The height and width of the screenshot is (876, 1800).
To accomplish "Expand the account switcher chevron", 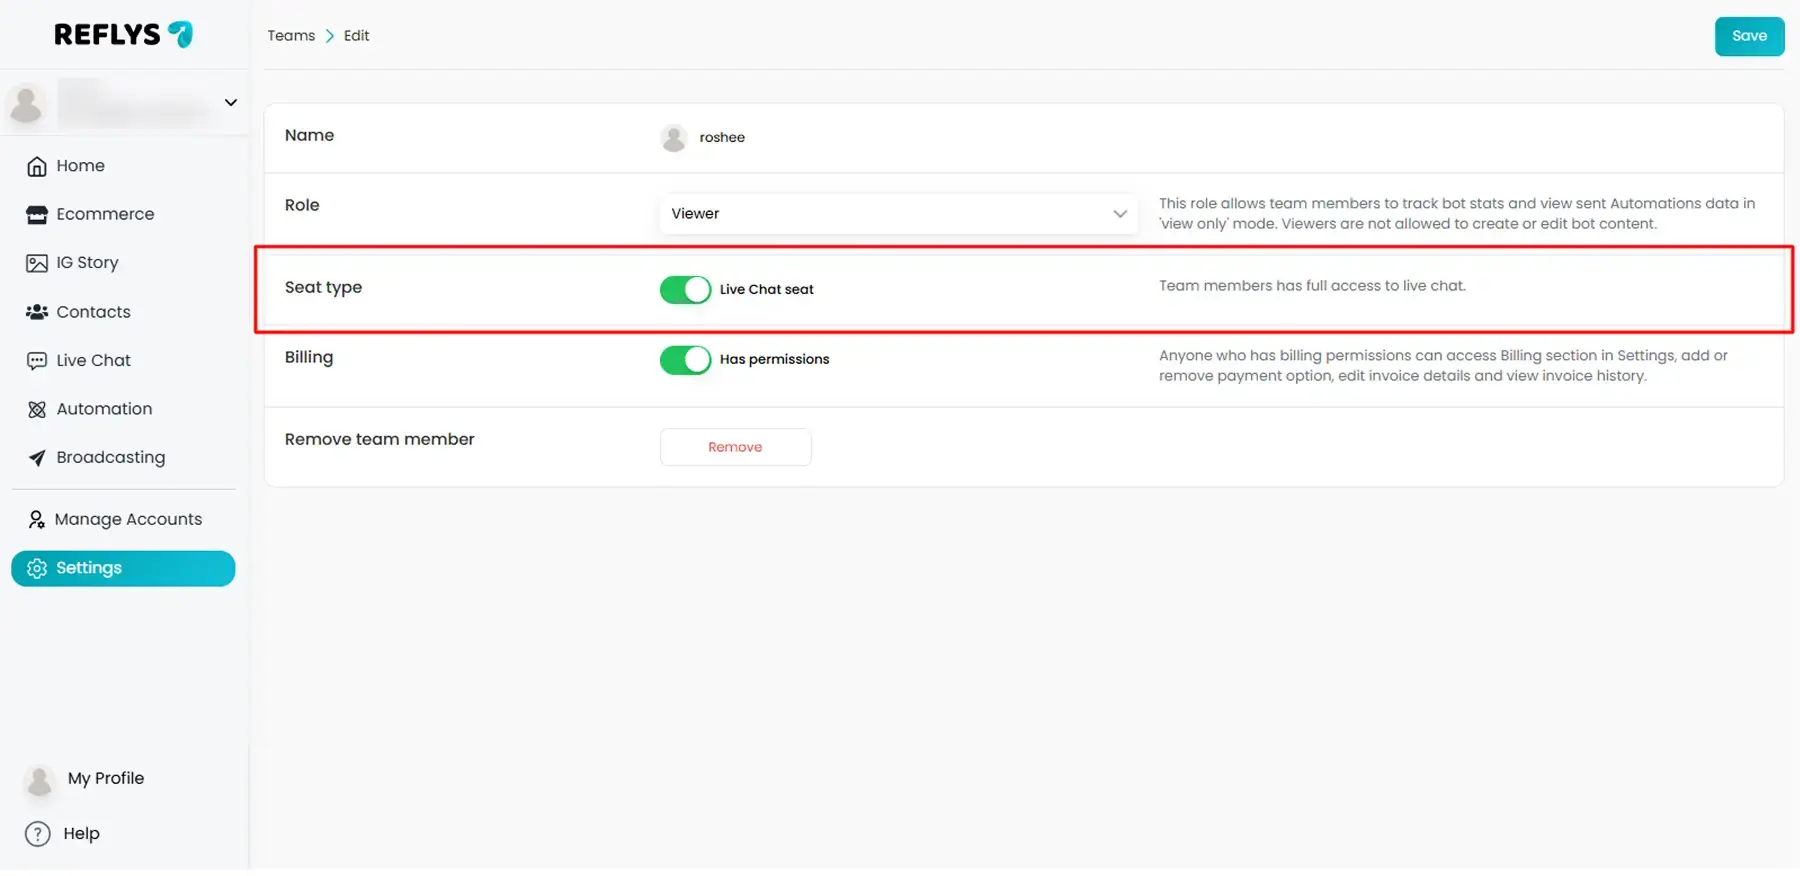I will 231,103.
